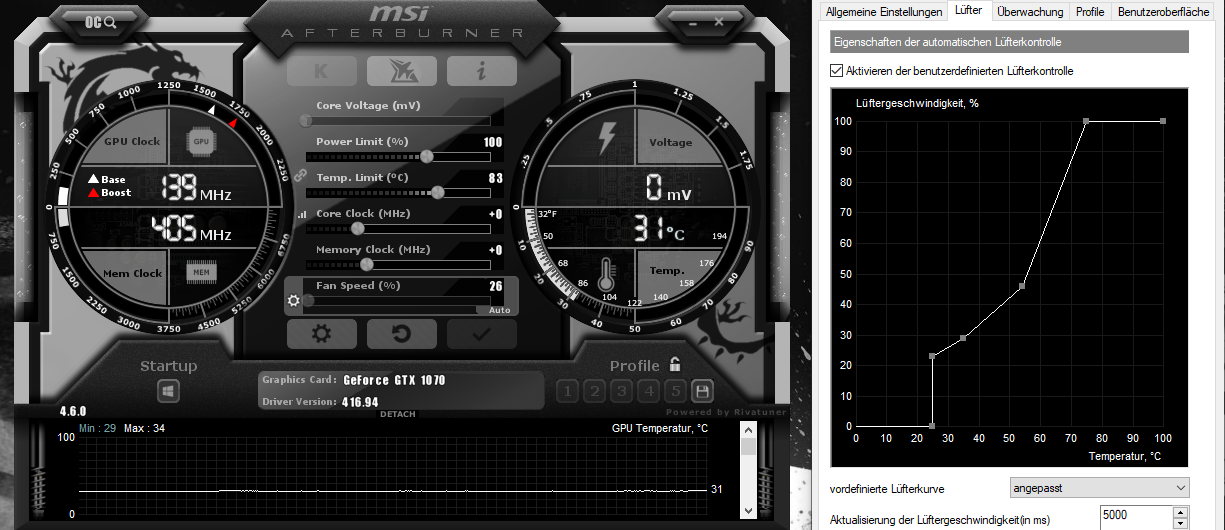The width and height of the screenshot is (1225, 530).
Task: Switch to the Lüfter tab
Action: tap(968, 11)
